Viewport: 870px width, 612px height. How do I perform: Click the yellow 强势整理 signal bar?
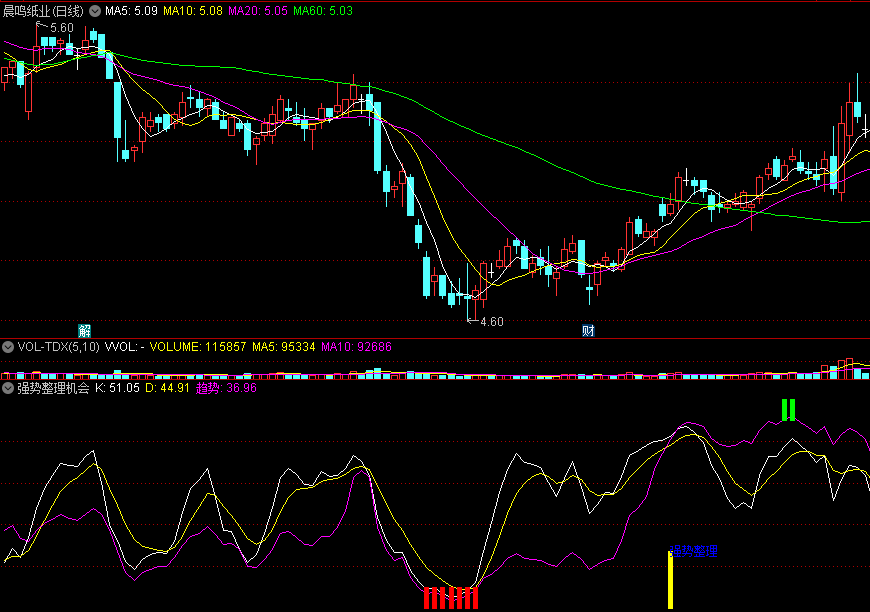pyautogui.click(x=670, y=580)
